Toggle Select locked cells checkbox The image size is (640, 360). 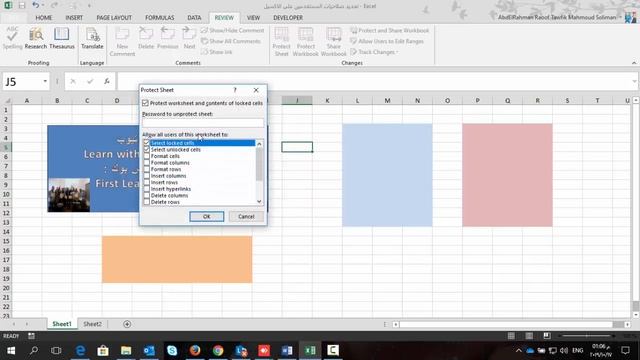[x=147, y=143]
